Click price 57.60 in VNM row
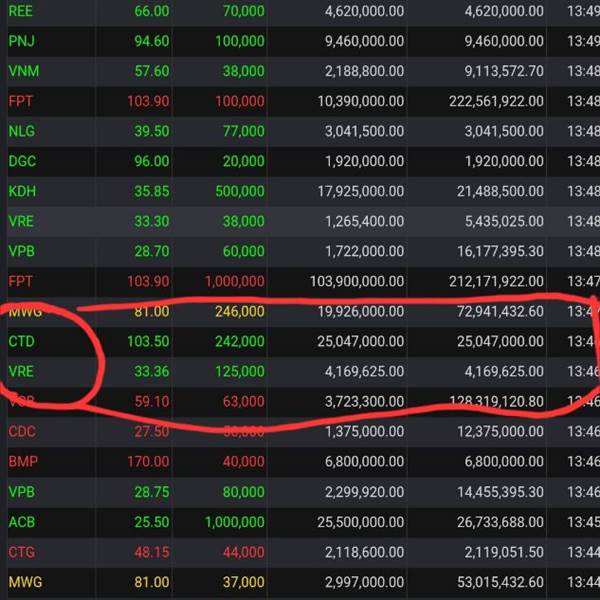This screenshot has height=600, width=600. click(152, 71)
